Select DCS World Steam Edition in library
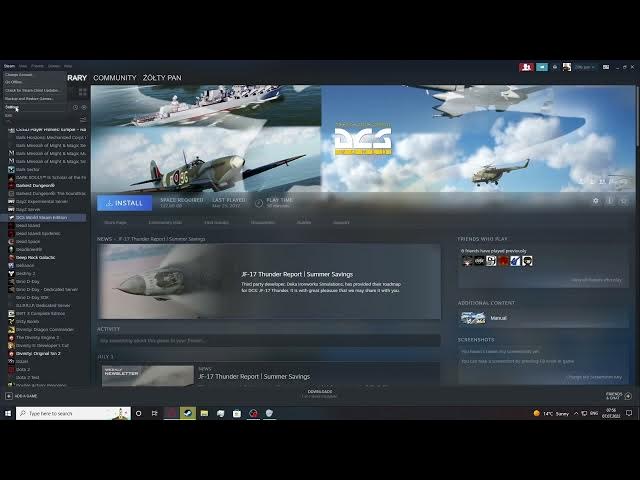 coord(43,218)
